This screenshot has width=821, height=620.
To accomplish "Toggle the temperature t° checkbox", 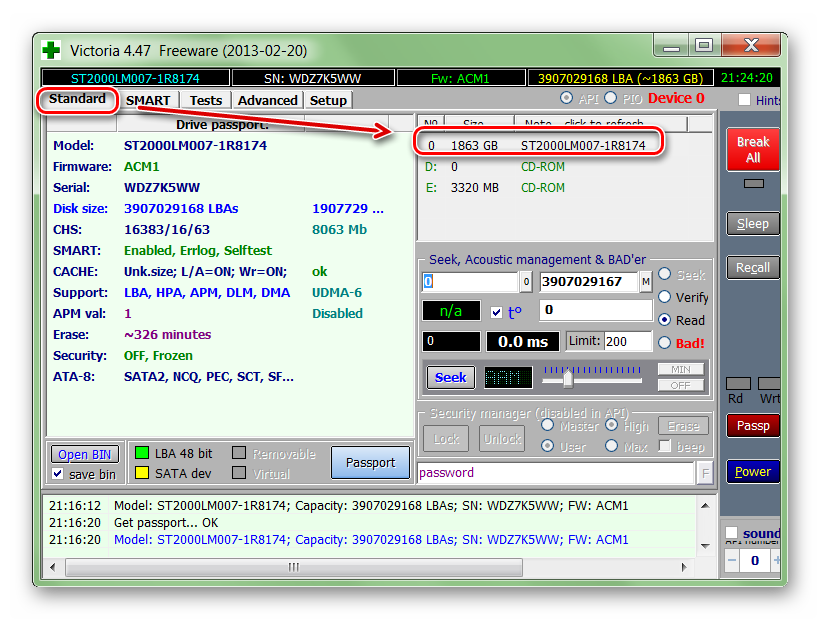I will point(497,312).
